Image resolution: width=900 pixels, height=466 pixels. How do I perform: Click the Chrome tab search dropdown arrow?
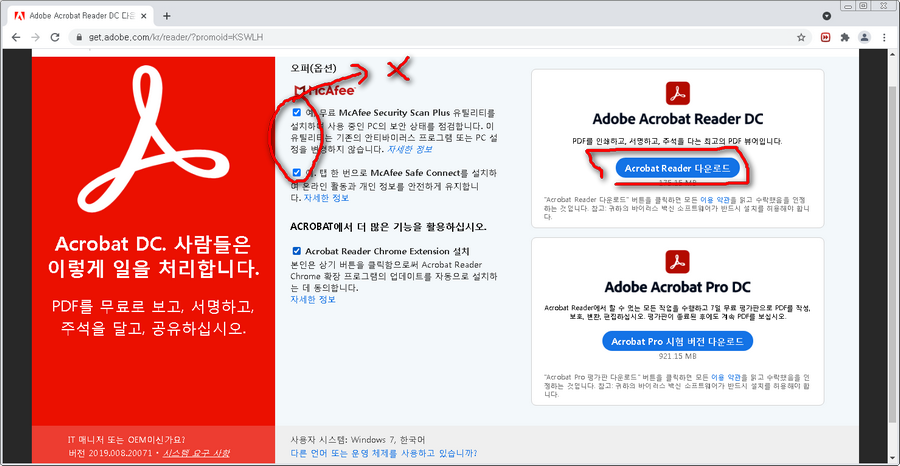point(827,15)
